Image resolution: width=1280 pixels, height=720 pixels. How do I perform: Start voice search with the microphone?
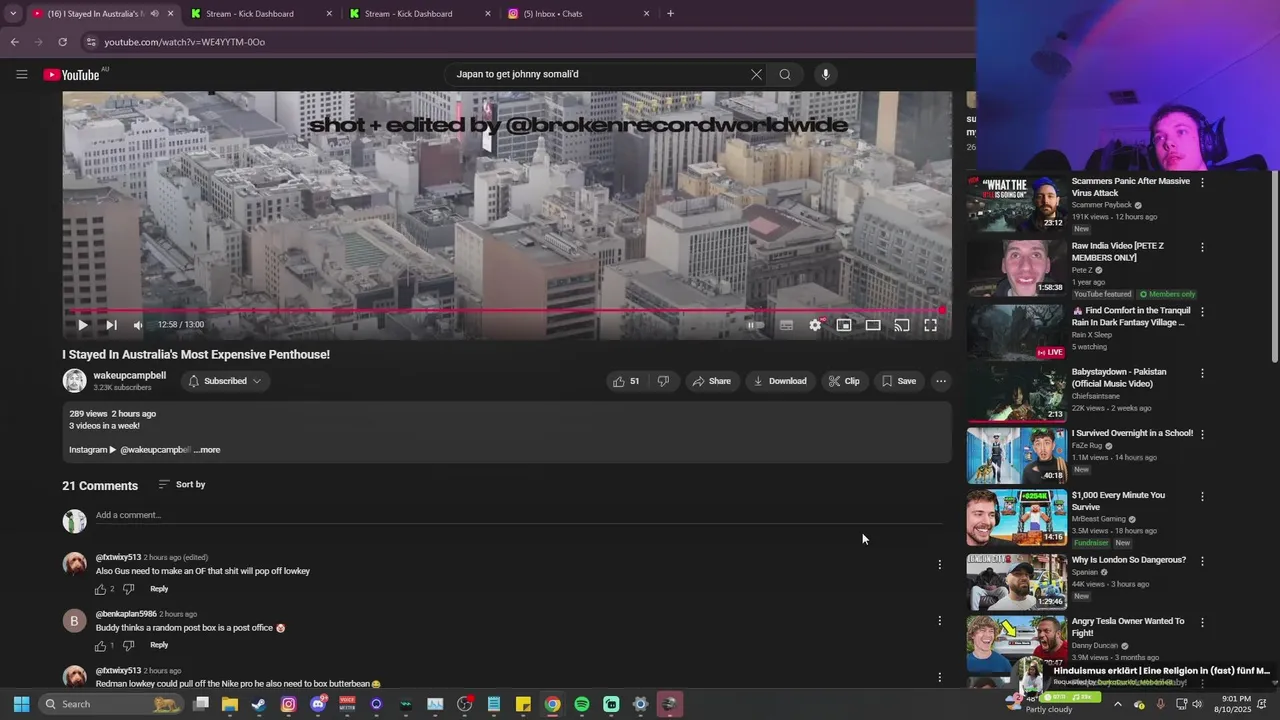(x=825, y=74)
